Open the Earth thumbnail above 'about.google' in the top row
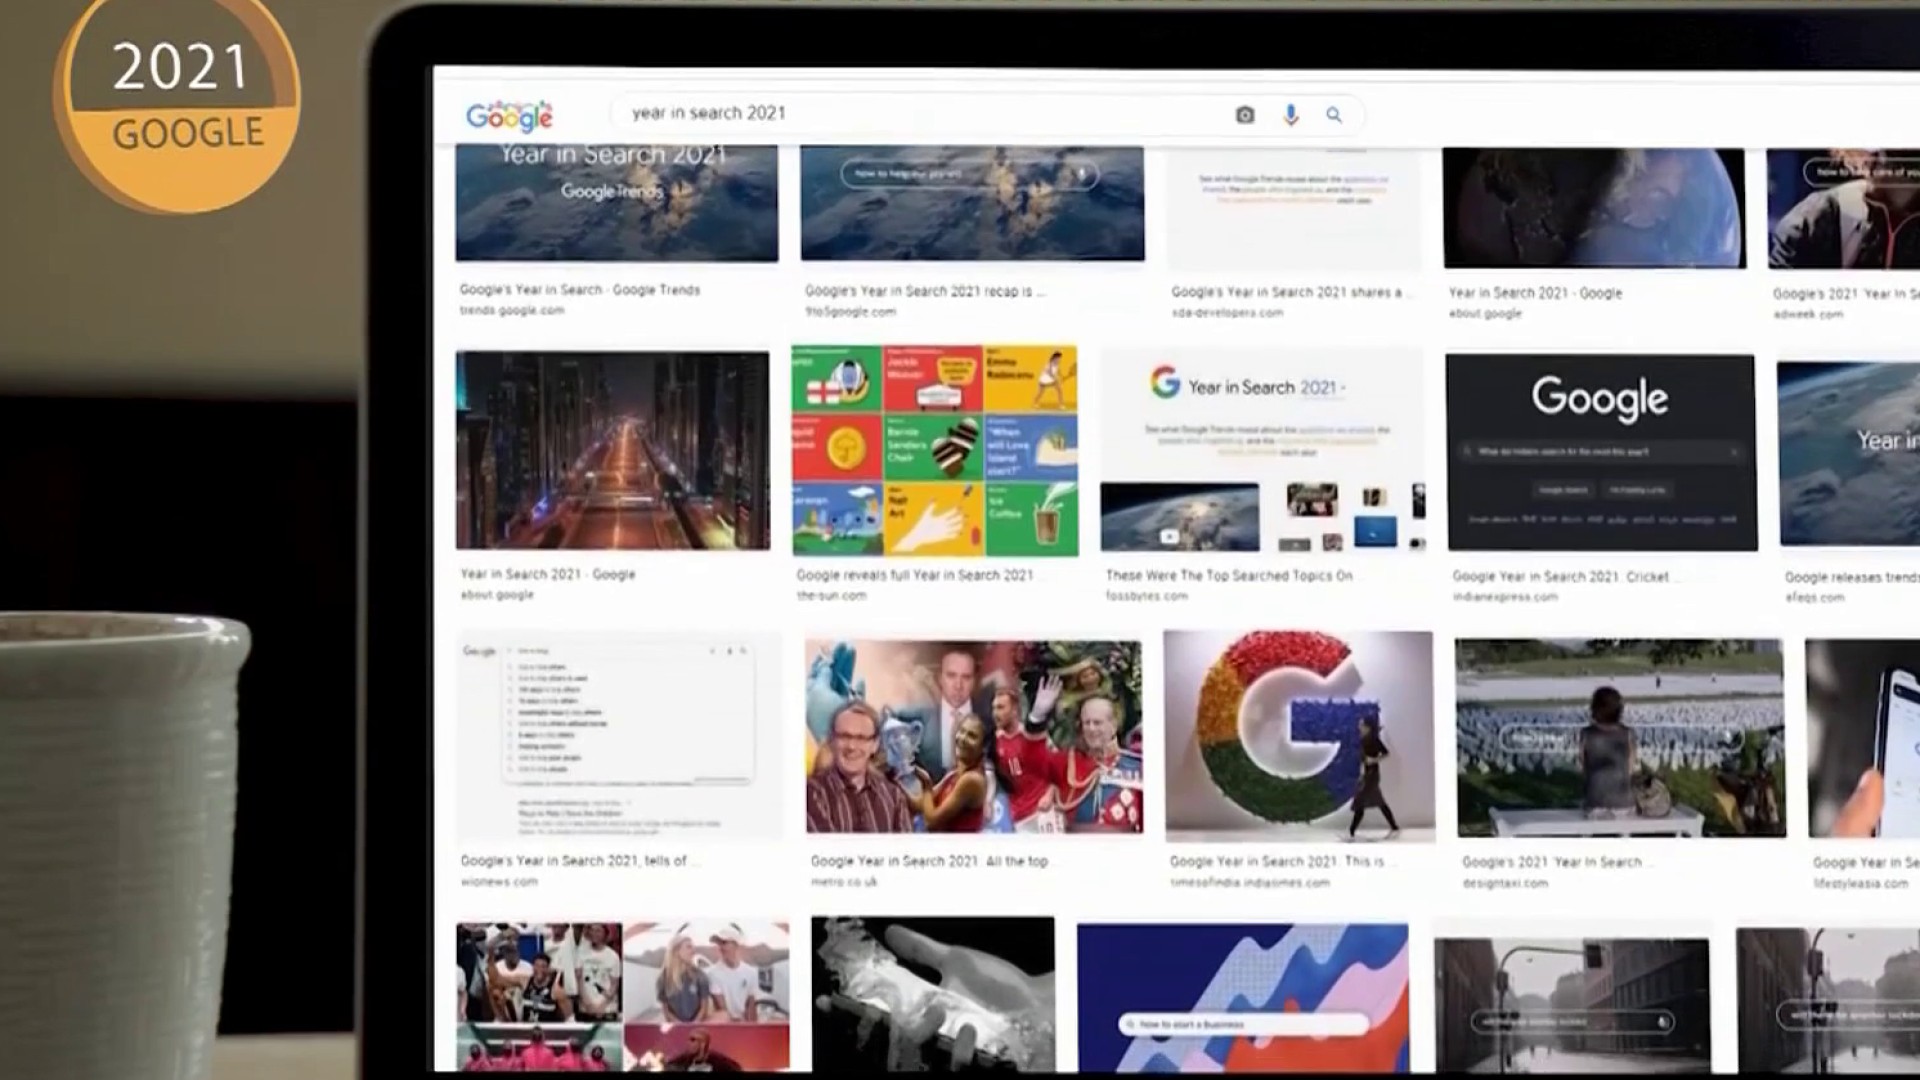This screenshot has height=1080, width=1920. [x=1594, y=208]
